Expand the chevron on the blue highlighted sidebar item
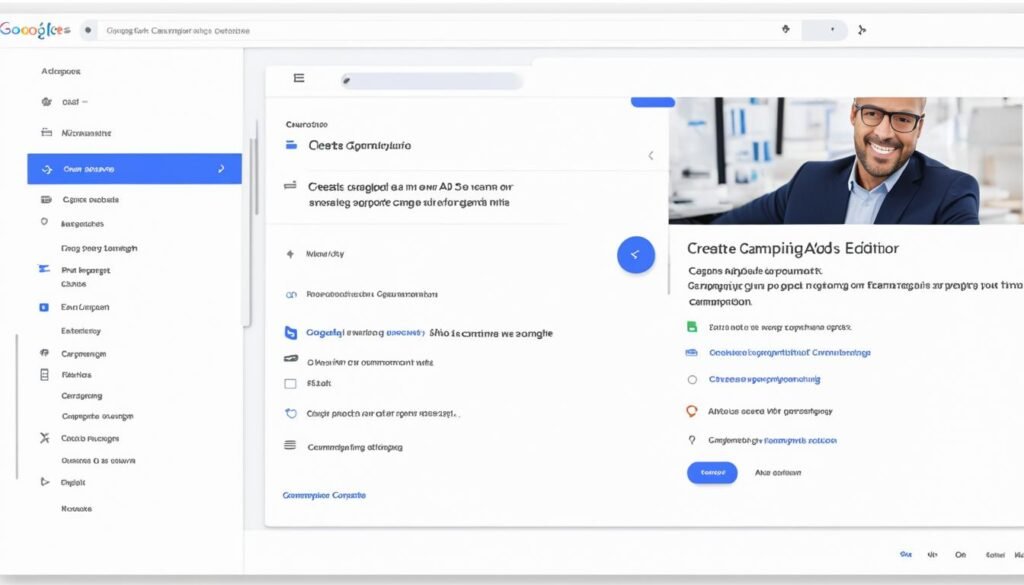Viewport: 1024px width, 585px height. pyautogui.click(x=221, y=168)
